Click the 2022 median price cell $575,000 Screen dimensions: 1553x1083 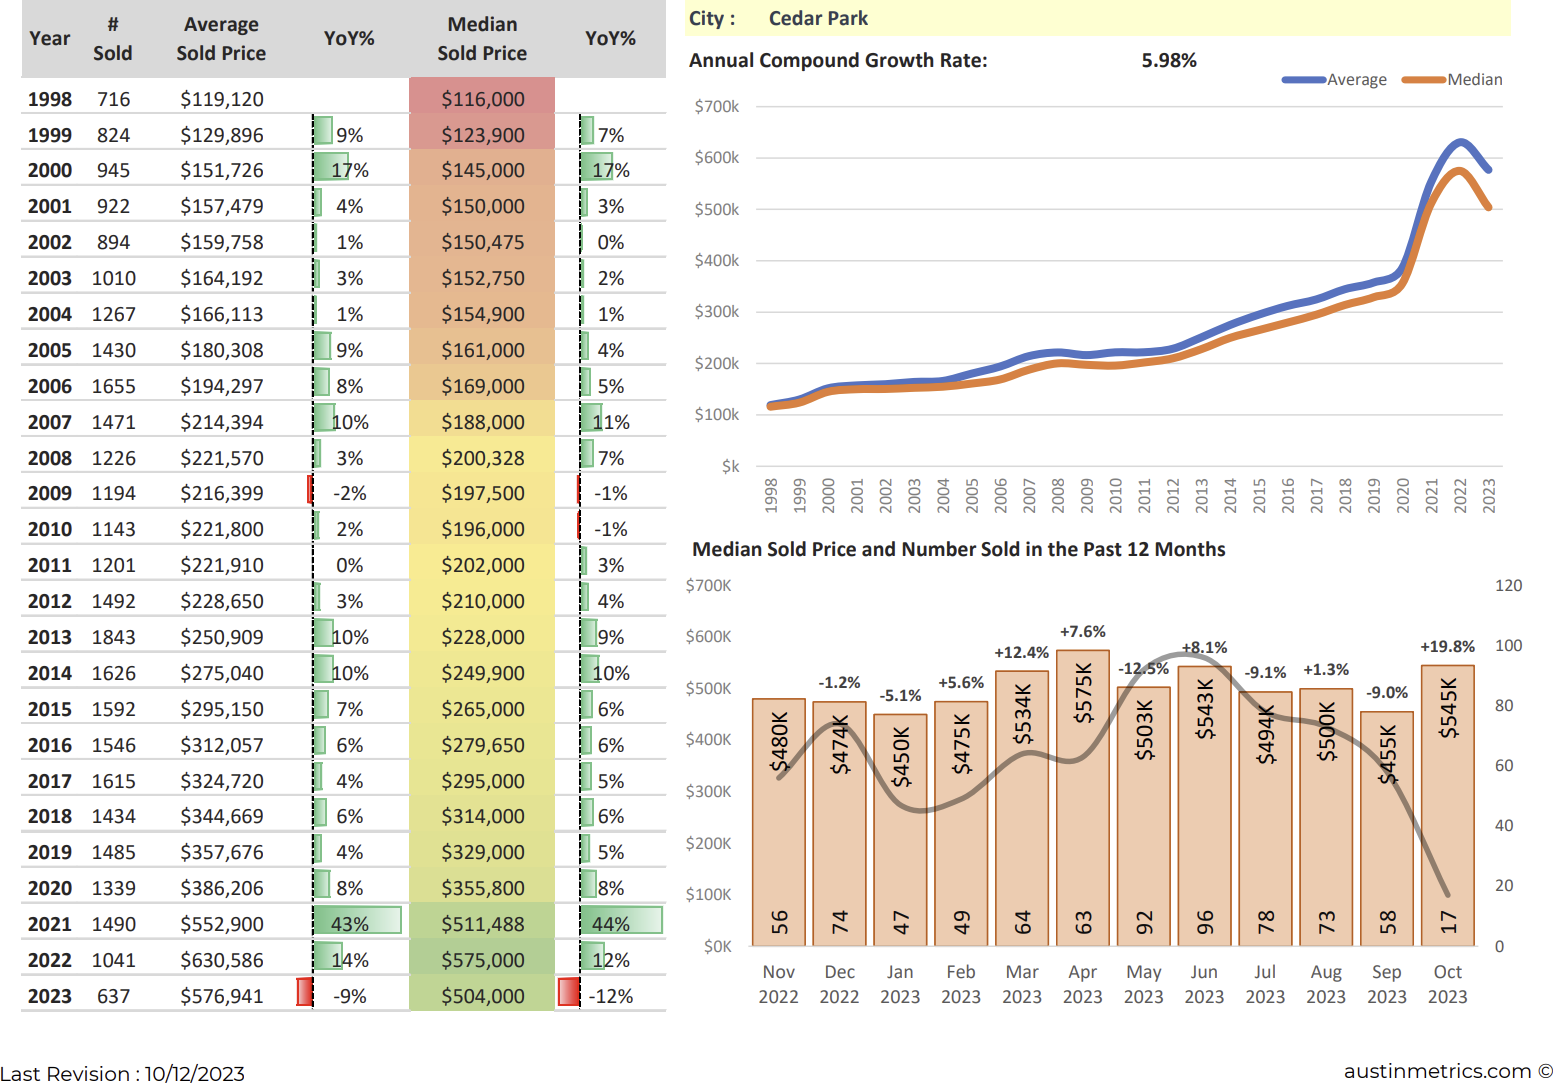pos(482,960)
